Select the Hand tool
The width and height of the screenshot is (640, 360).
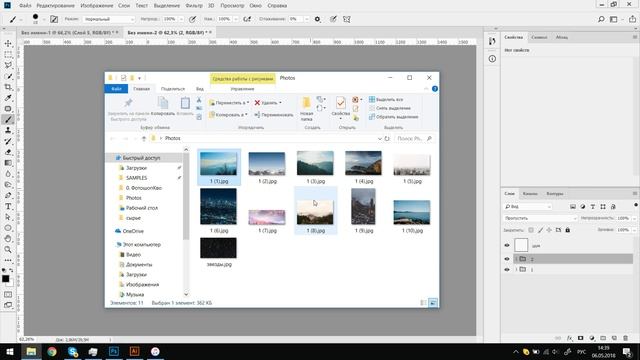tap(8, 239)
